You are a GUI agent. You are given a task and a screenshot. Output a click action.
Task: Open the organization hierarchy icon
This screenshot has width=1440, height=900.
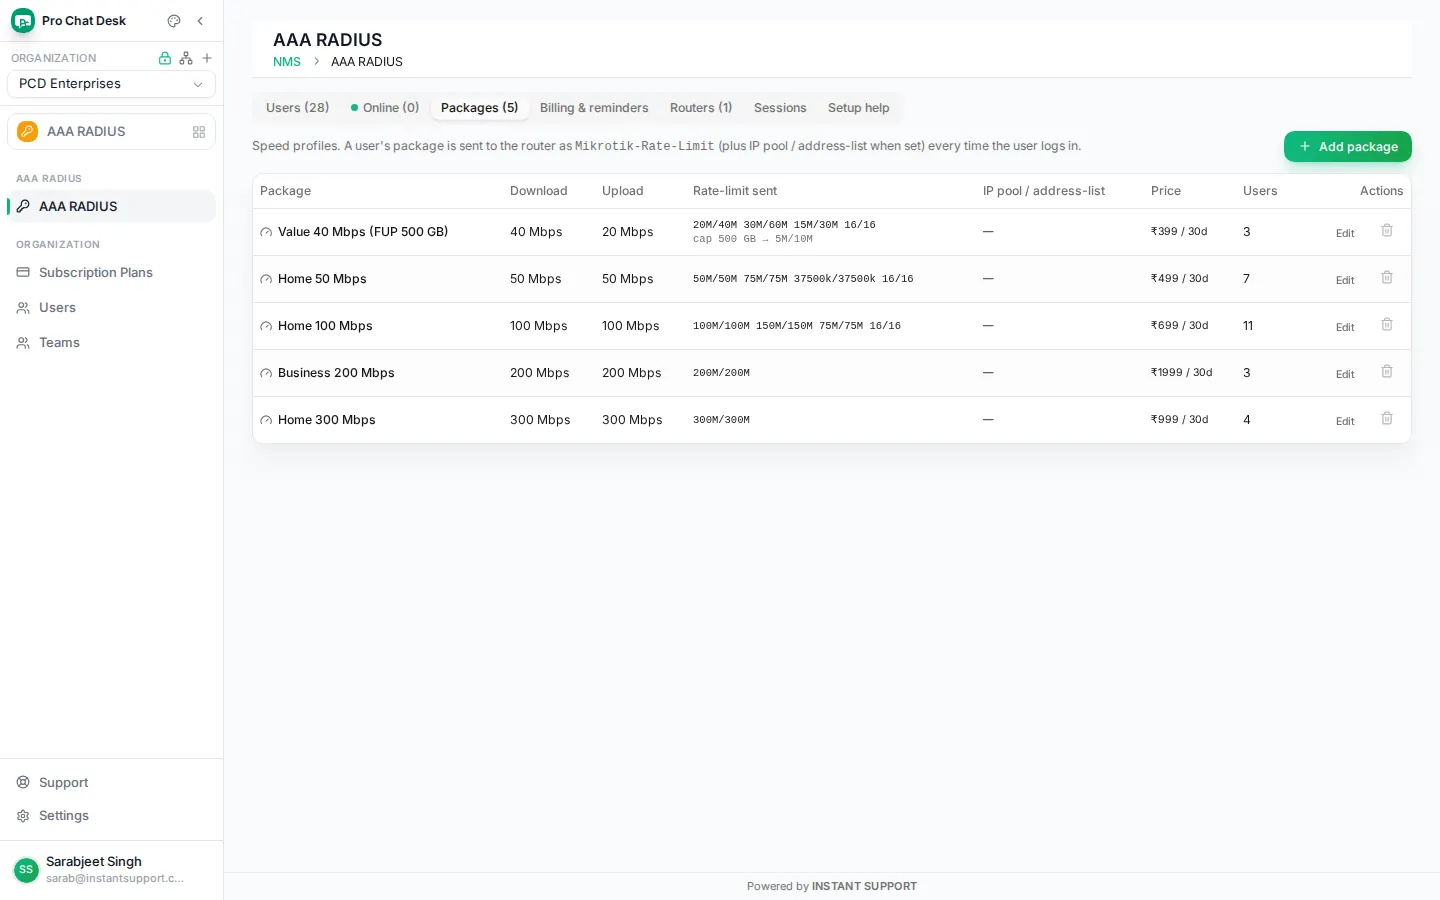click(186, 58)
